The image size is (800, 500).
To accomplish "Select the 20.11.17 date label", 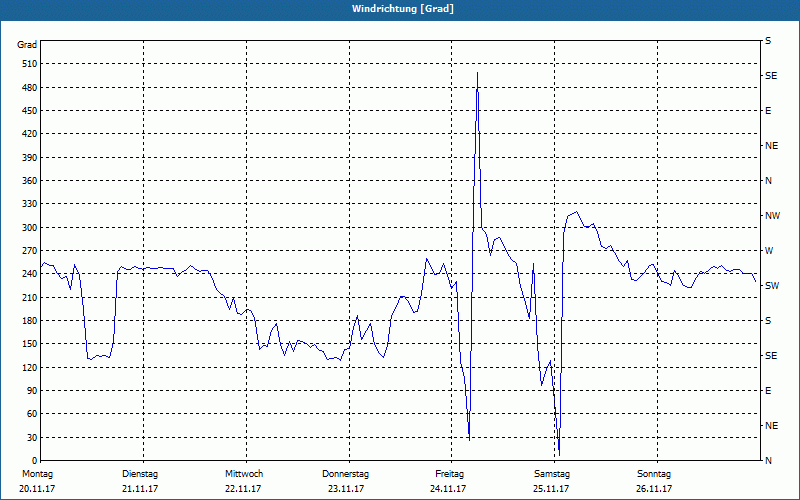I will (x=37, y=489).
